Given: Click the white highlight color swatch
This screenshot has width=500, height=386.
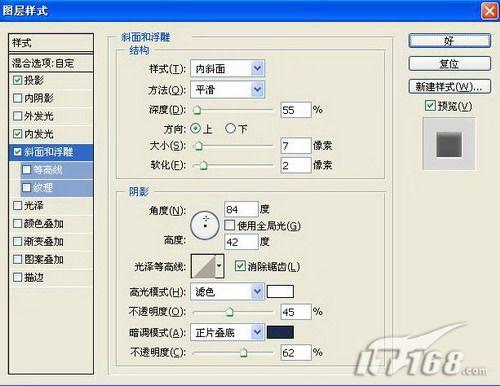Looking at the screenshot, I should [280, 292].
